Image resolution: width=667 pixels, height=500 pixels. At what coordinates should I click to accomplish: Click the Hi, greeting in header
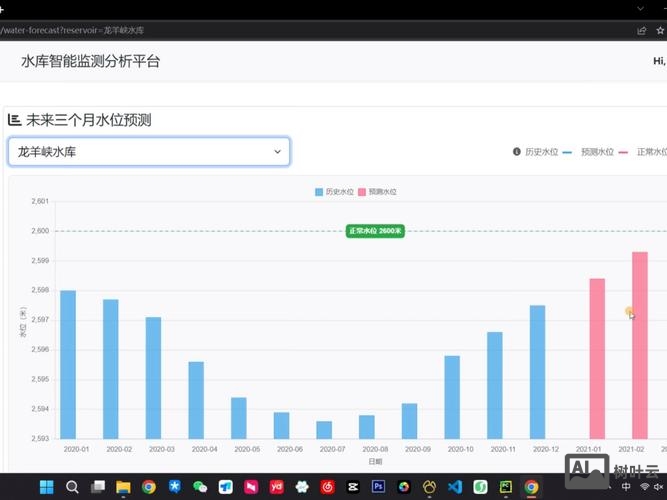660,61
